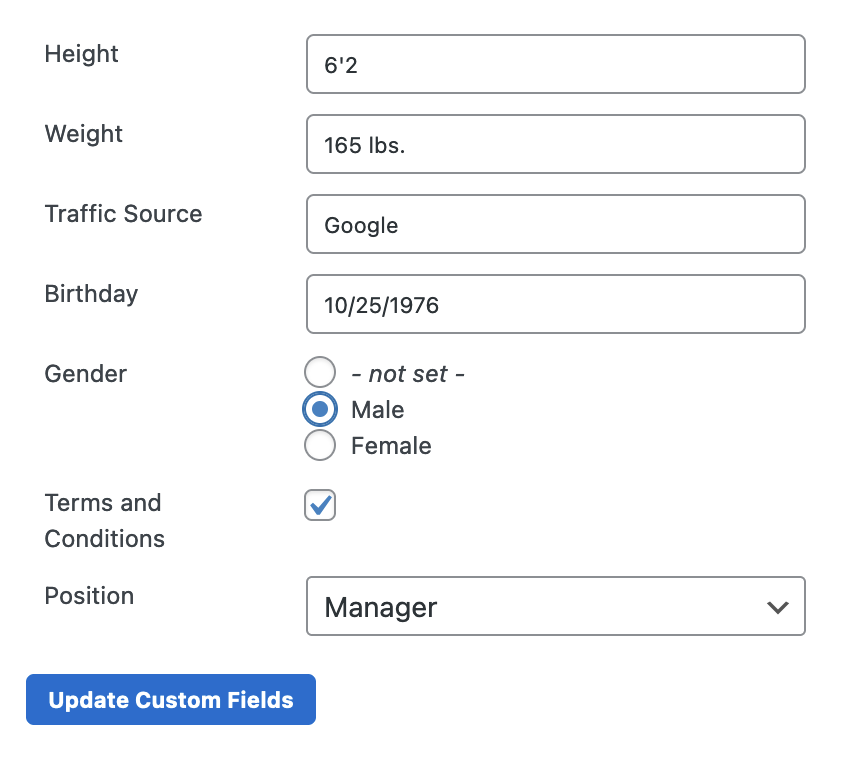Open the Position dropdown showing Manager

point(555,606)
